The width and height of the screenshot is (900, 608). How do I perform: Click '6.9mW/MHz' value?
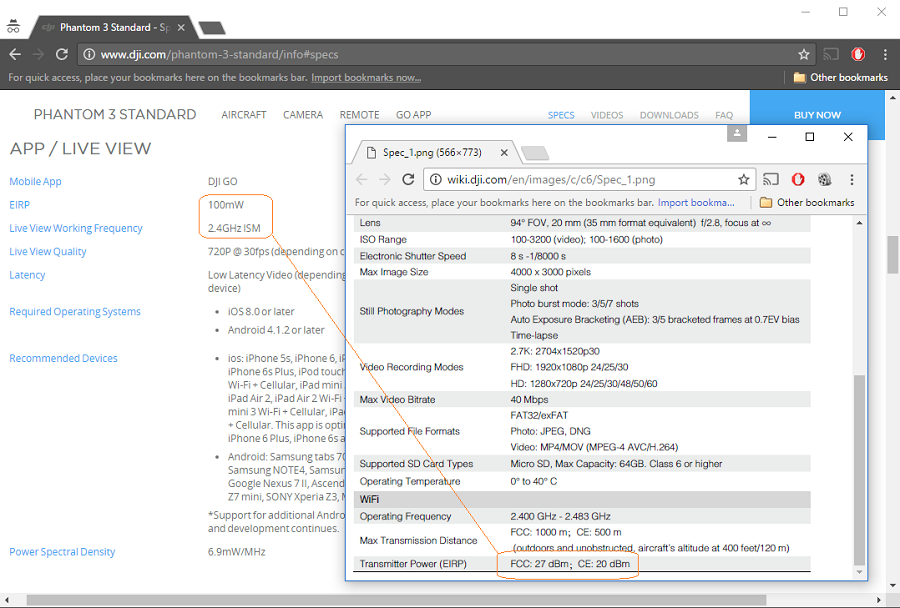pyautogui.click(x=236, y=552)
